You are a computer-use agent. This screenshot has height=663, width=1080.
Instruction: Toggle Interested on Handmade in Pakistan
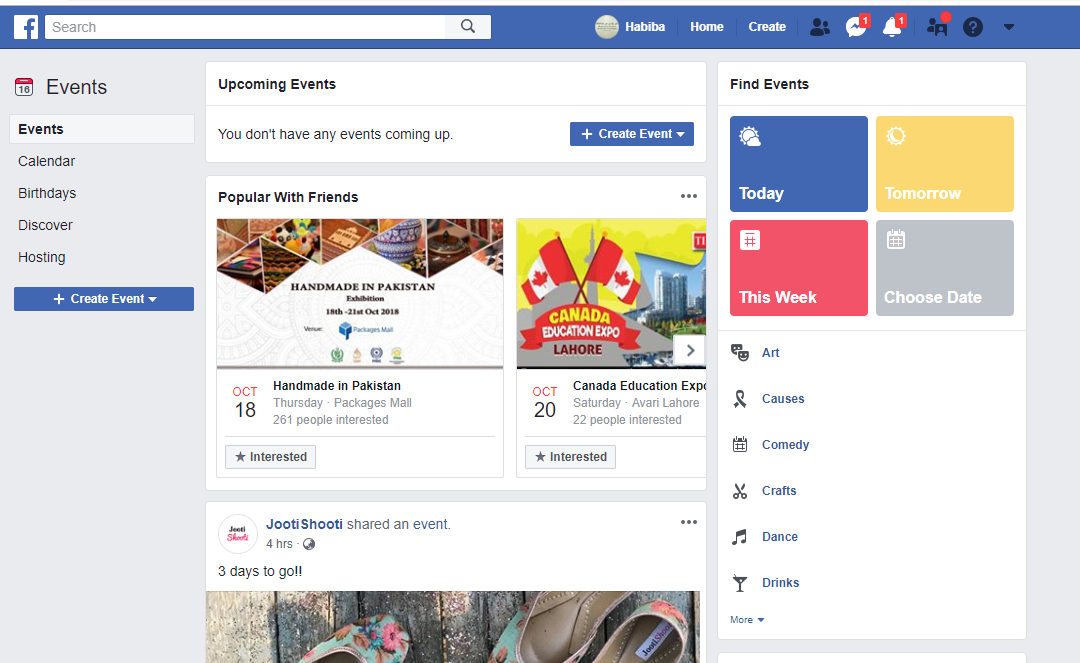pos(271,457)
